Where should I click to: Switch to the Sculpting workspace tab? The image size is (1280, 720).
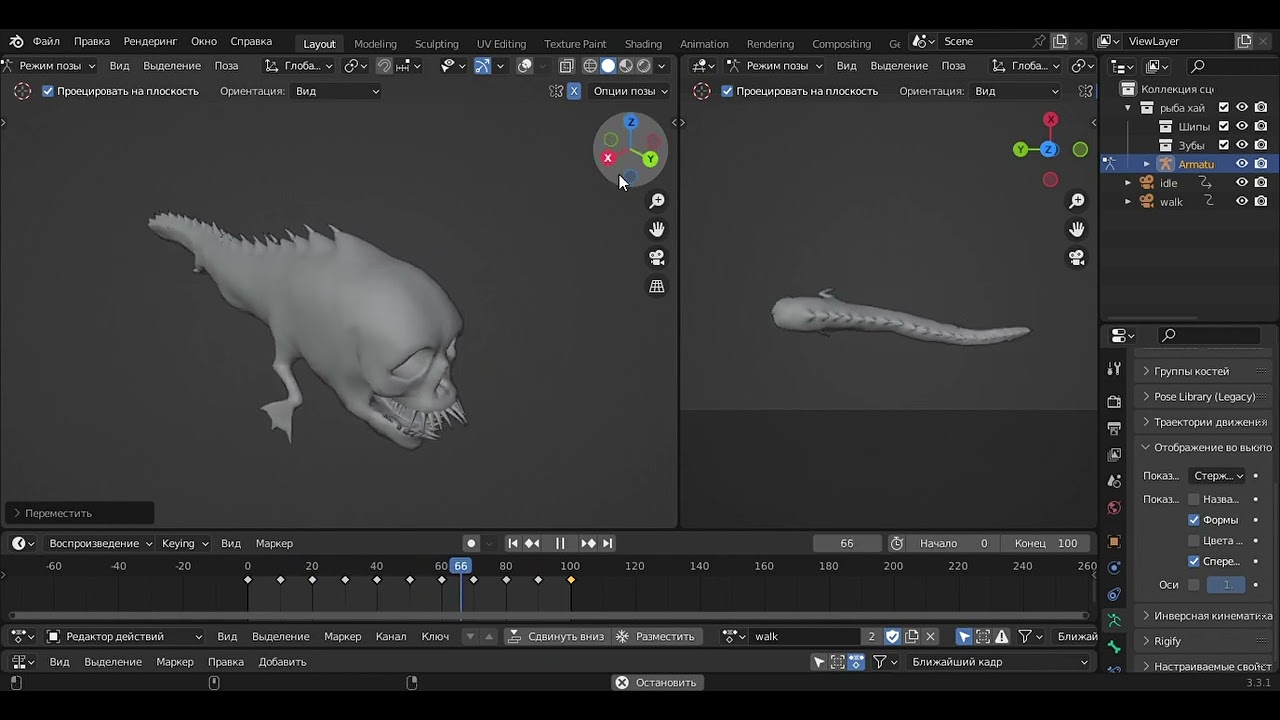pos(436,44)
